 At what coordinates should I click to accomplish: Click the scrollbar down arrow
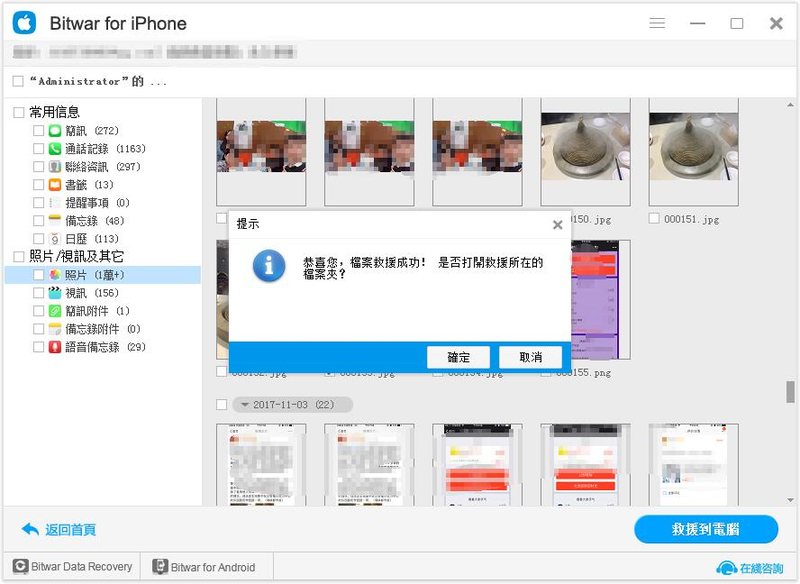coord(790,500)
